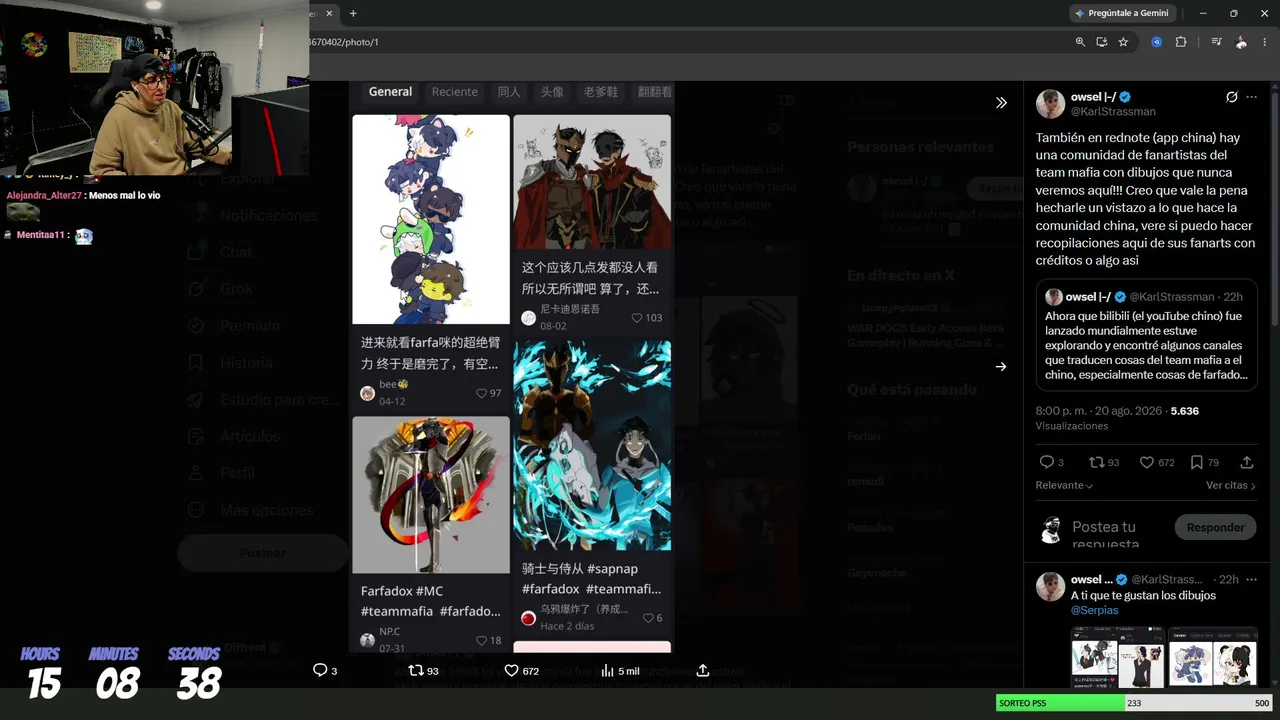Open the first image thumbnail in the reply
Screen dimensions: 1280x720
[x=1118, y=657]
